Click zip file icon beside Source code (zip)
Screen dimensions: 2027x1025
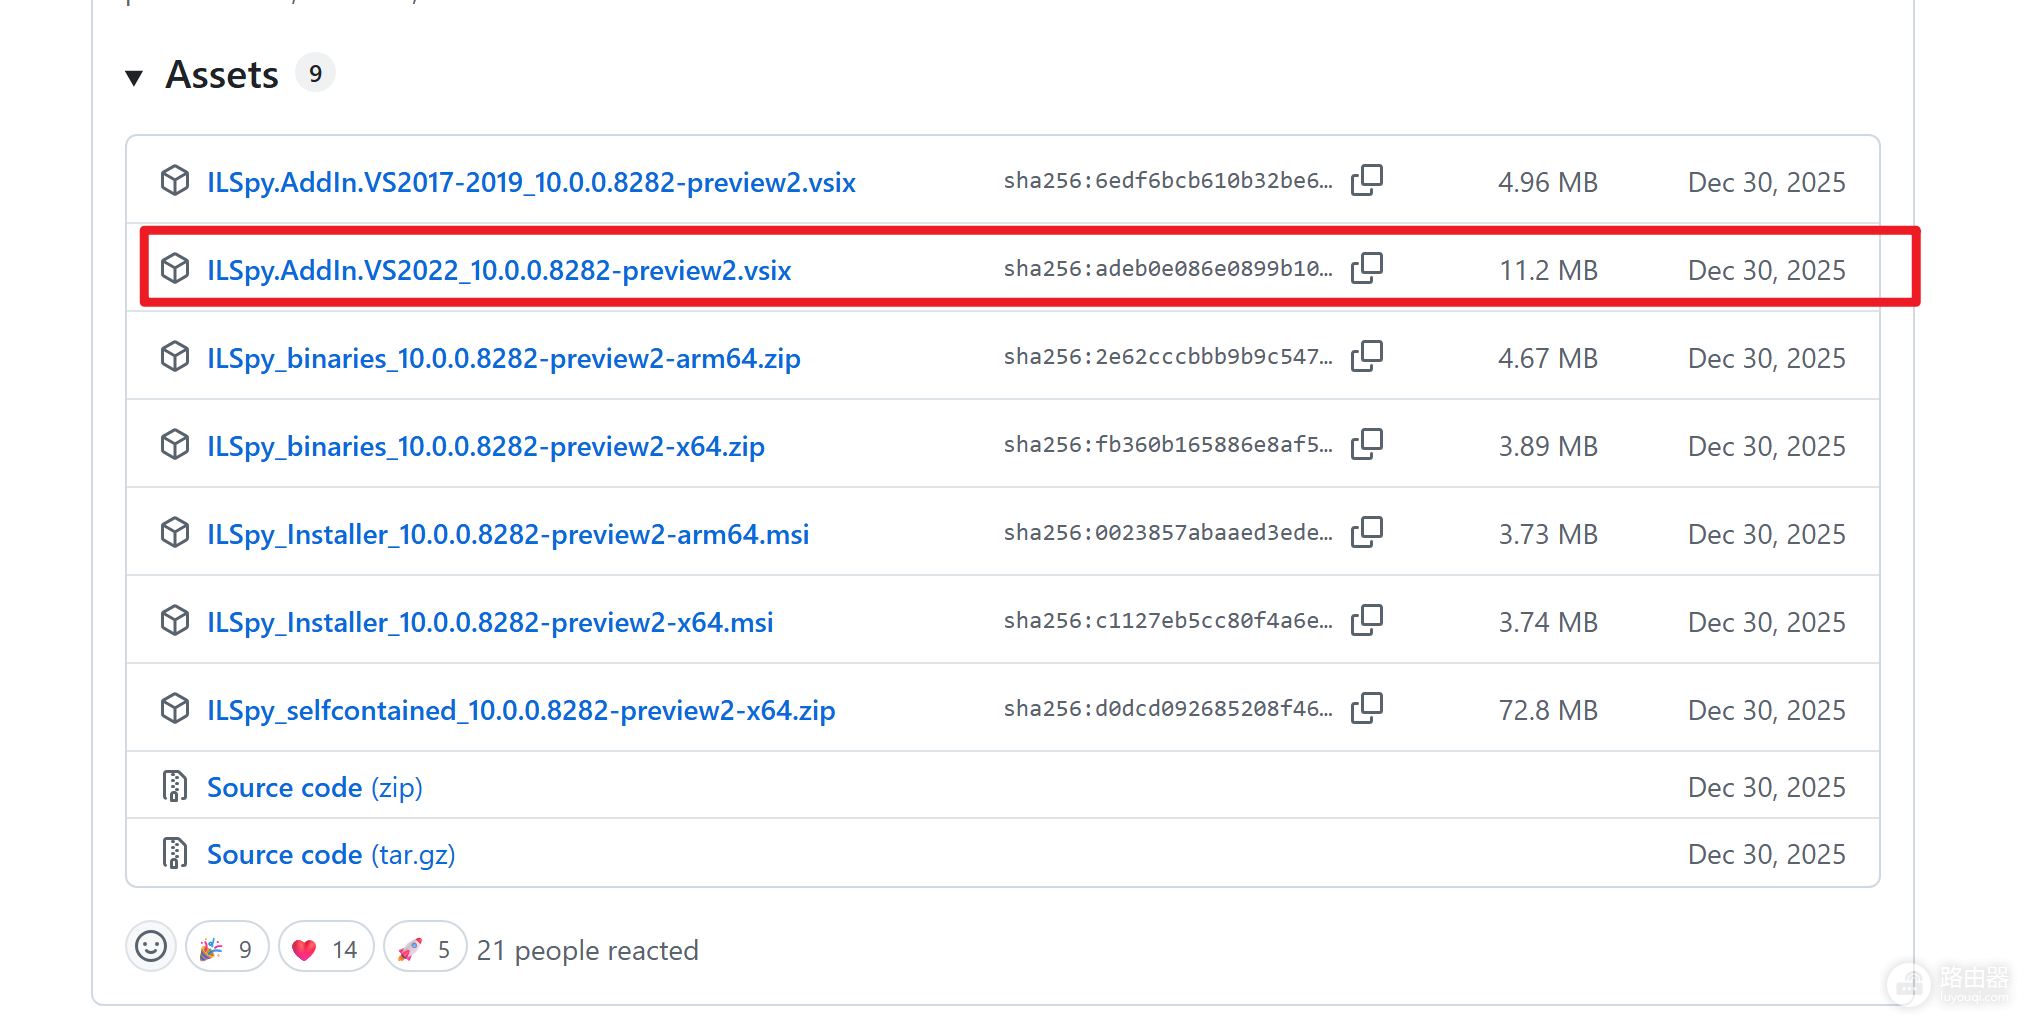(175, 786)
